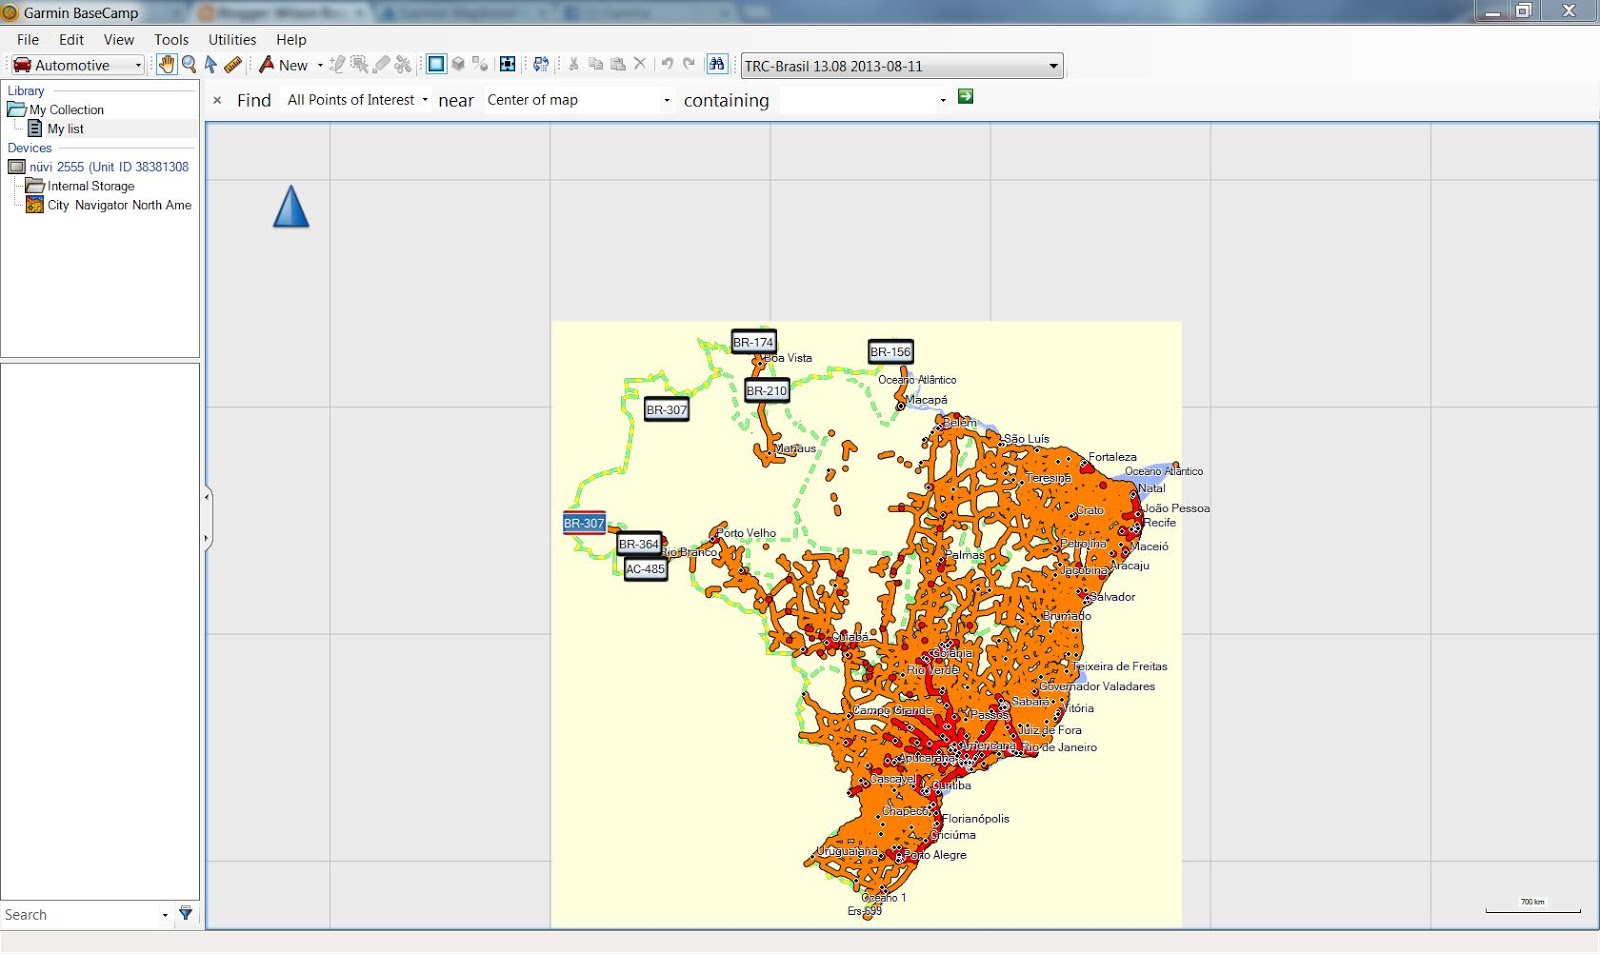
Task: Click the Cut scissors icon
Action: [x=574, y=64]
